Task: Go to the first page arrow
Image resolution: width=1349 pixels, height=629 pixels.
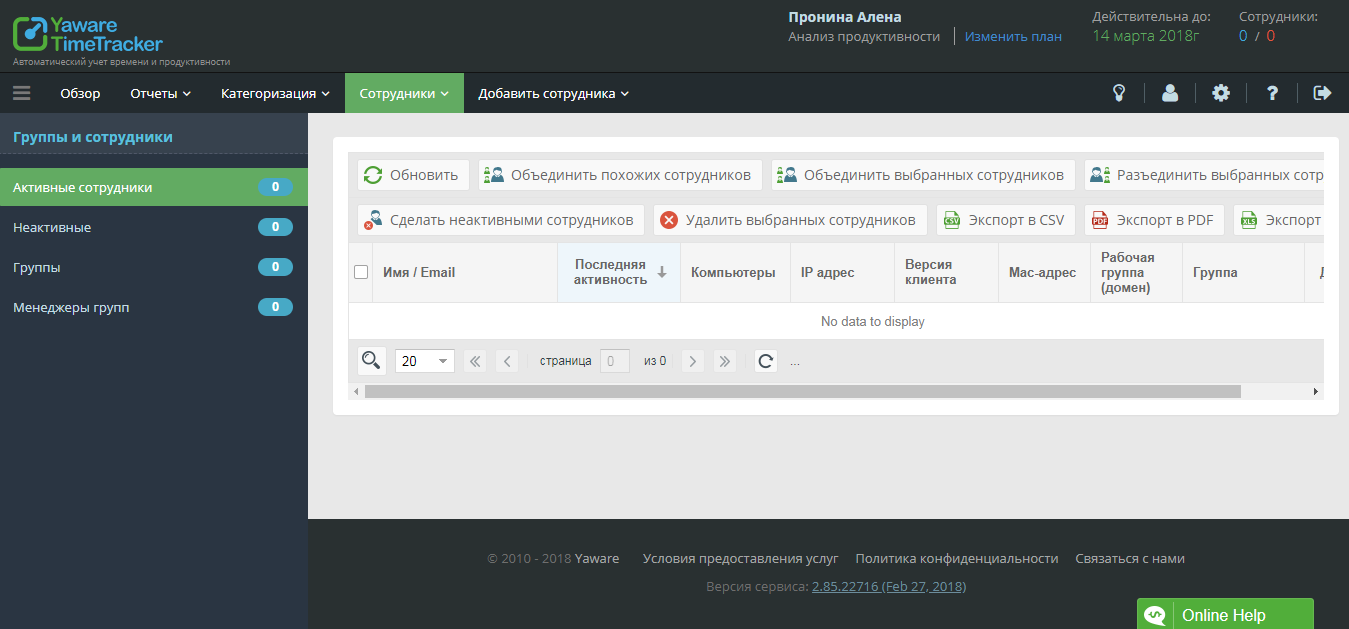Action: (475, 361)
